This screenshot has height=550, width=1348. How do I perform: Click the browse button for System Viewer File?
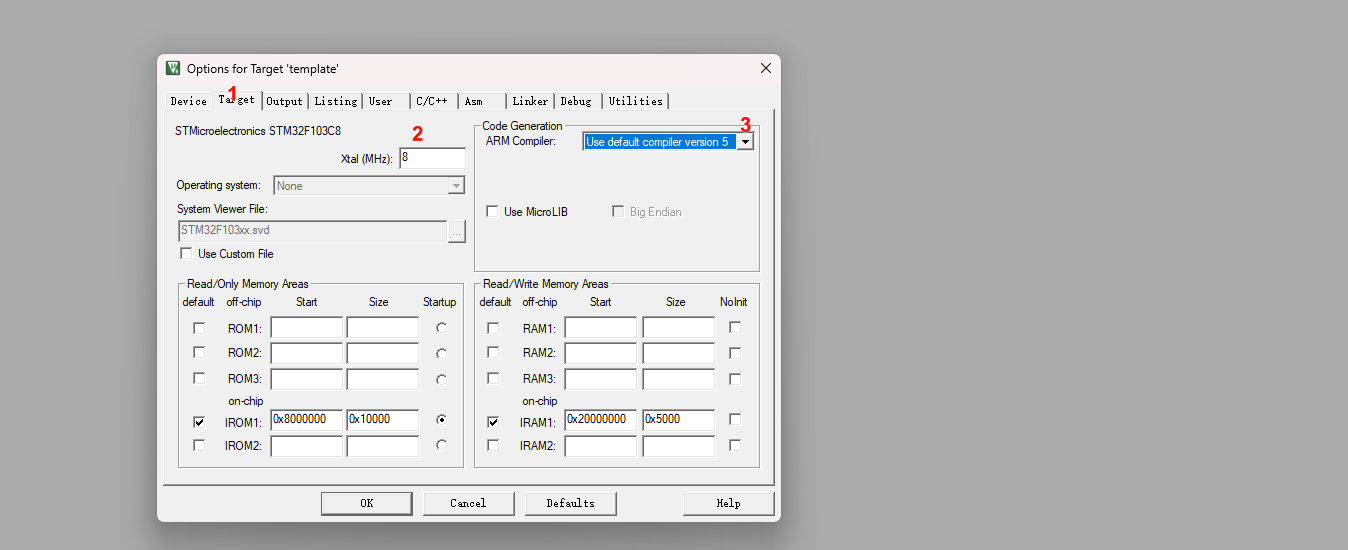(456, 231)
